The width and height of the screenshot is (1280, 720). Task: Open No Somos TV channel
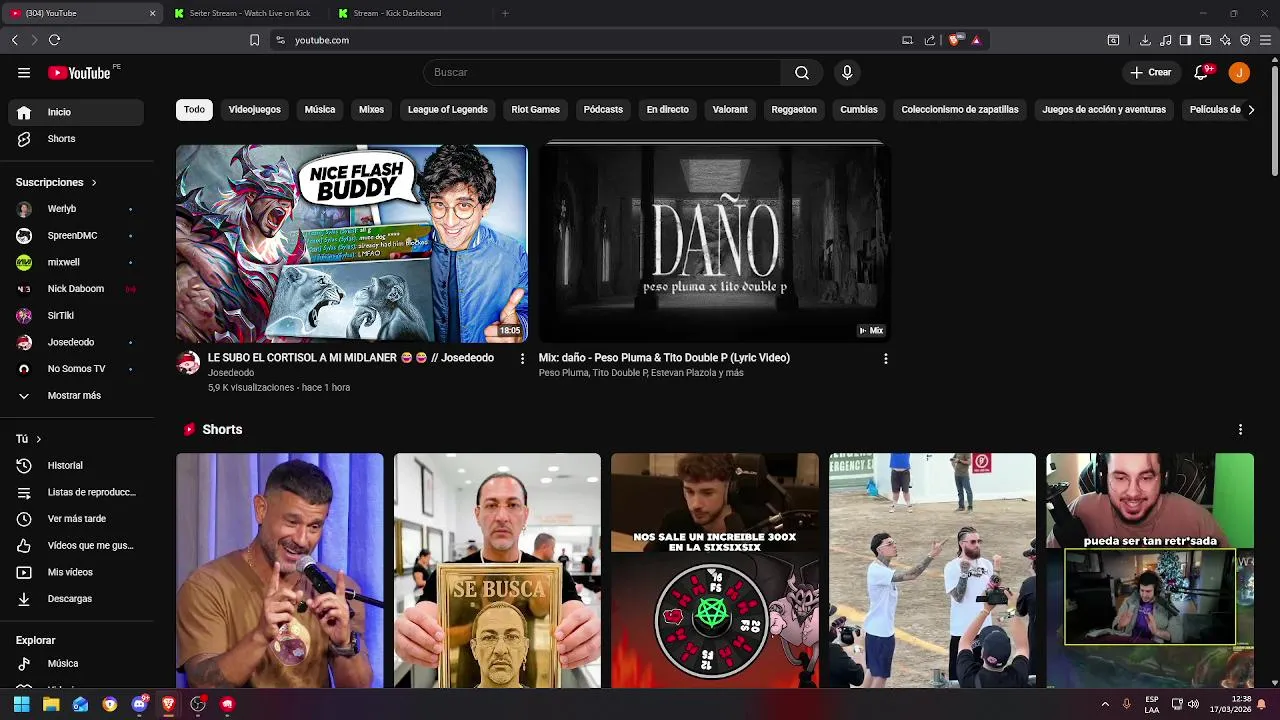click(76, 369)
